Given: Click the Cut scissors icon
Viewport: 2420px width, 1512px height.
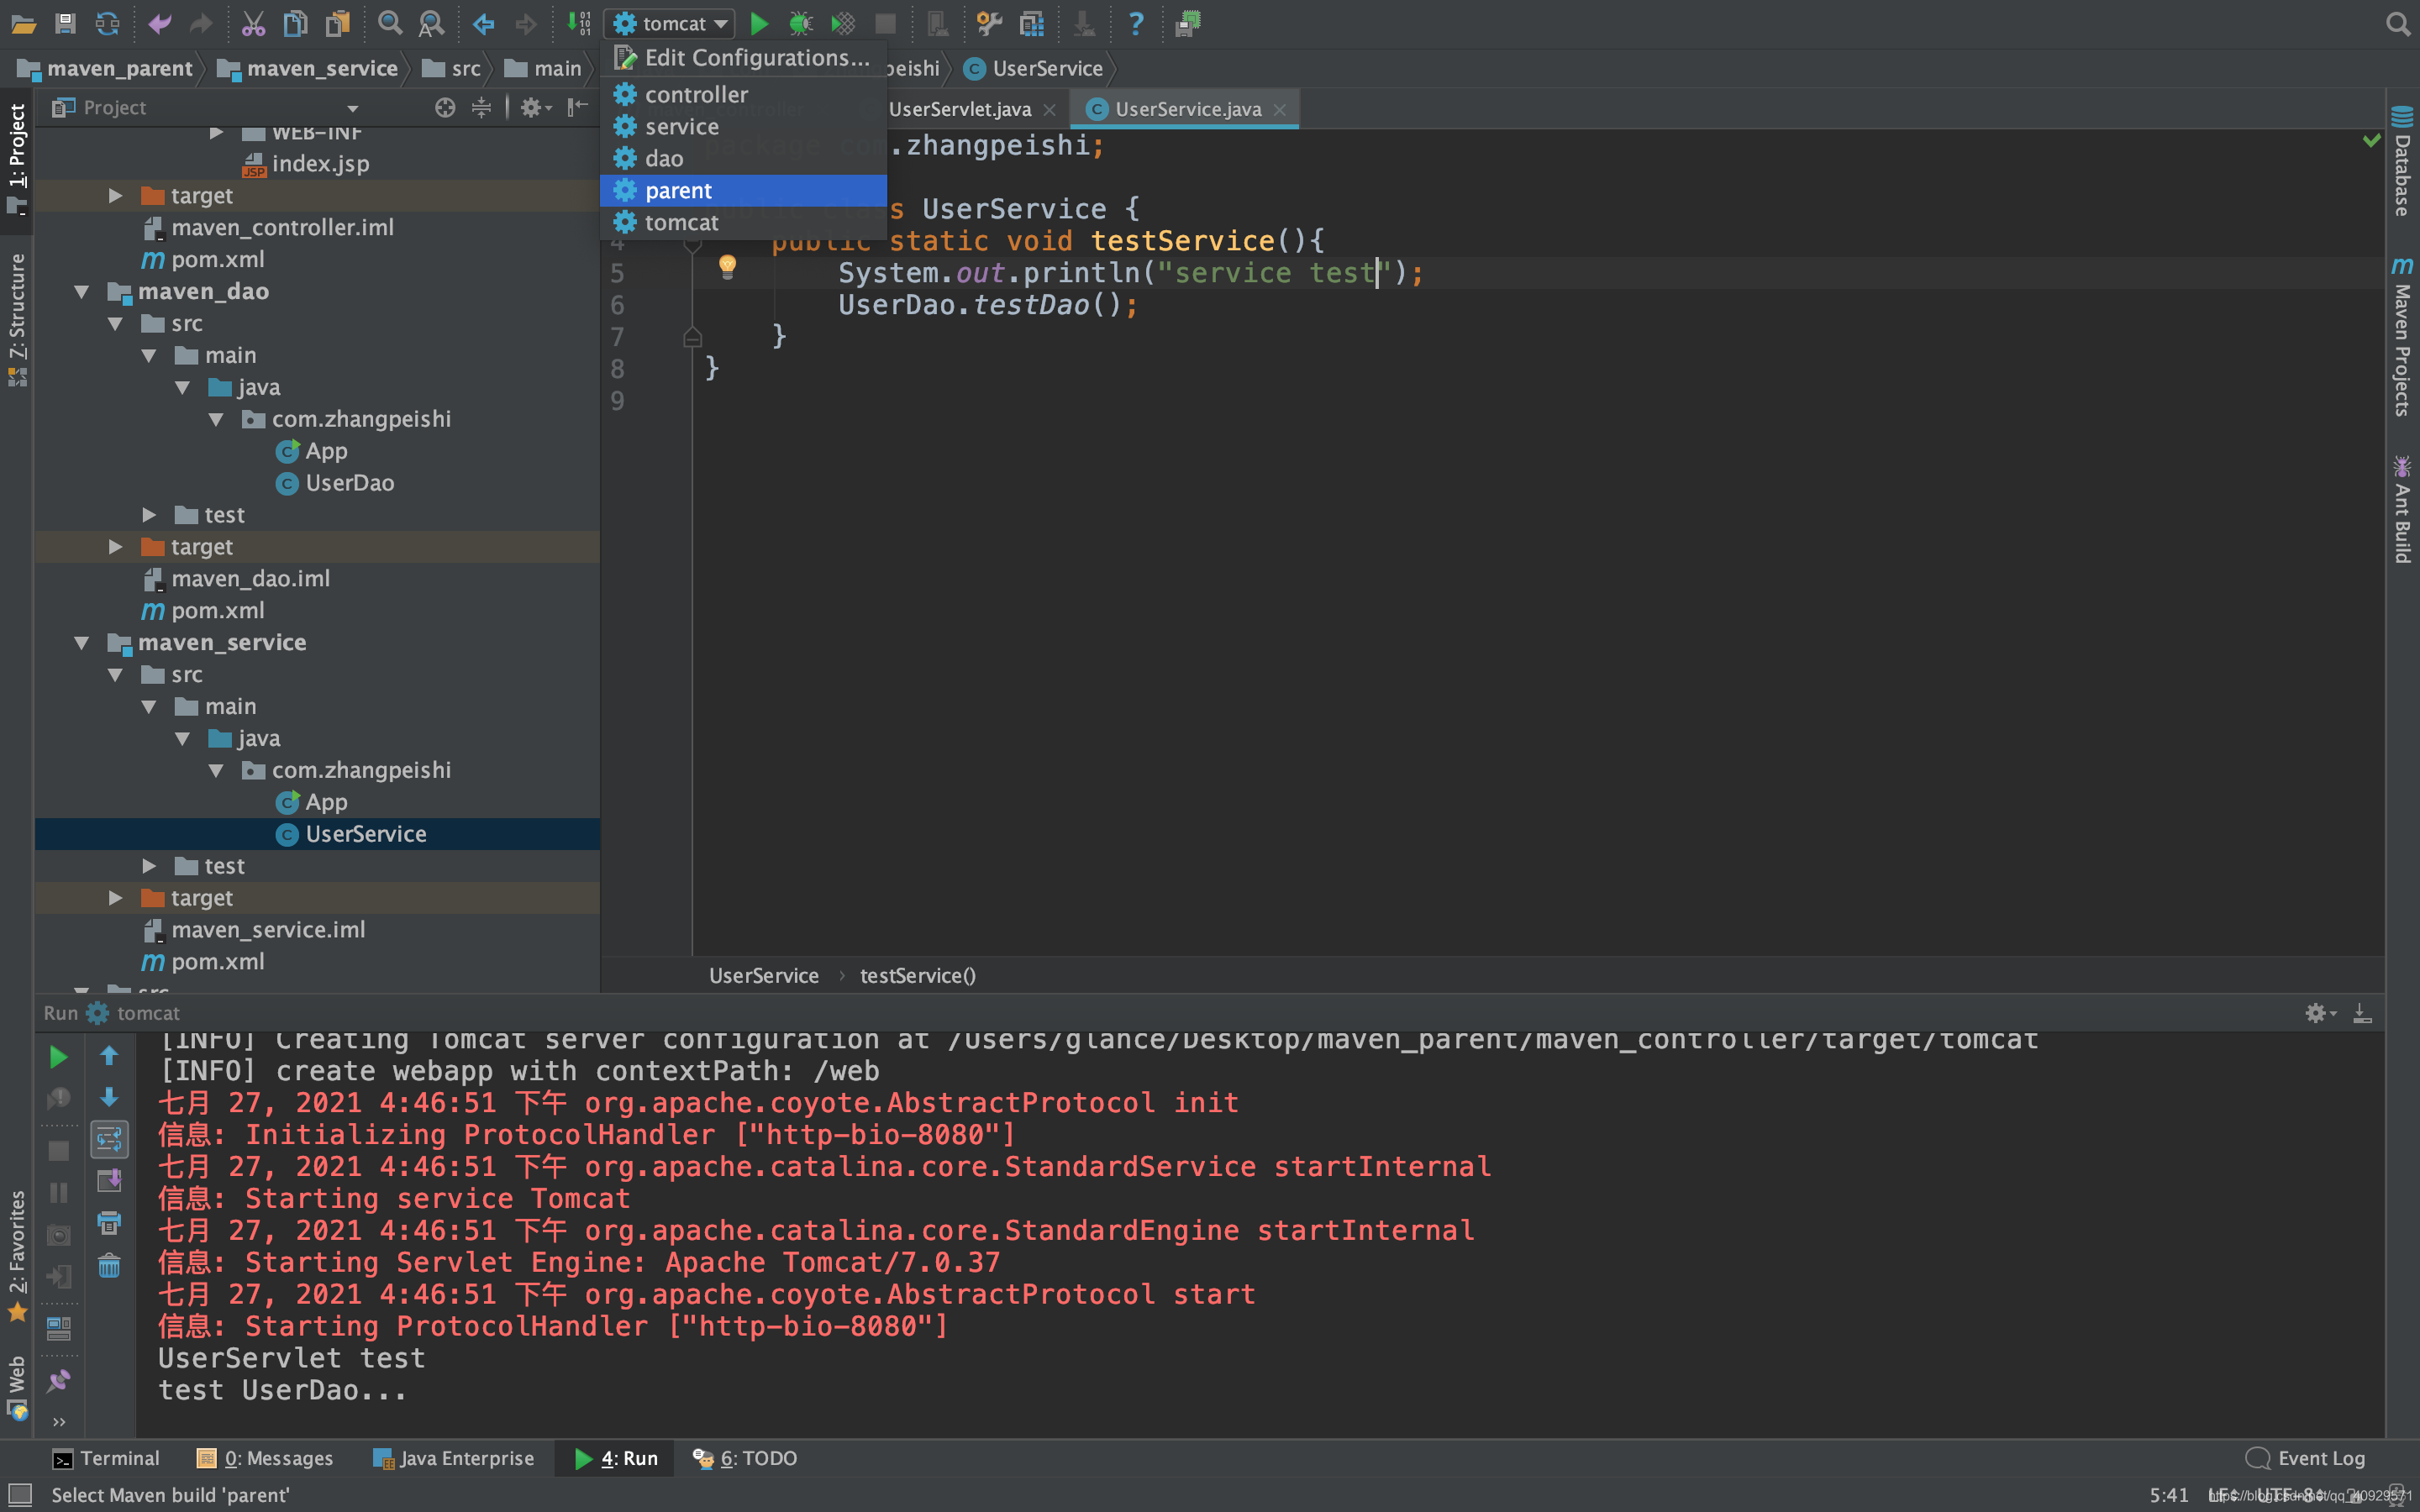Looking at the screenshot, I should click(x=253, y=23).
